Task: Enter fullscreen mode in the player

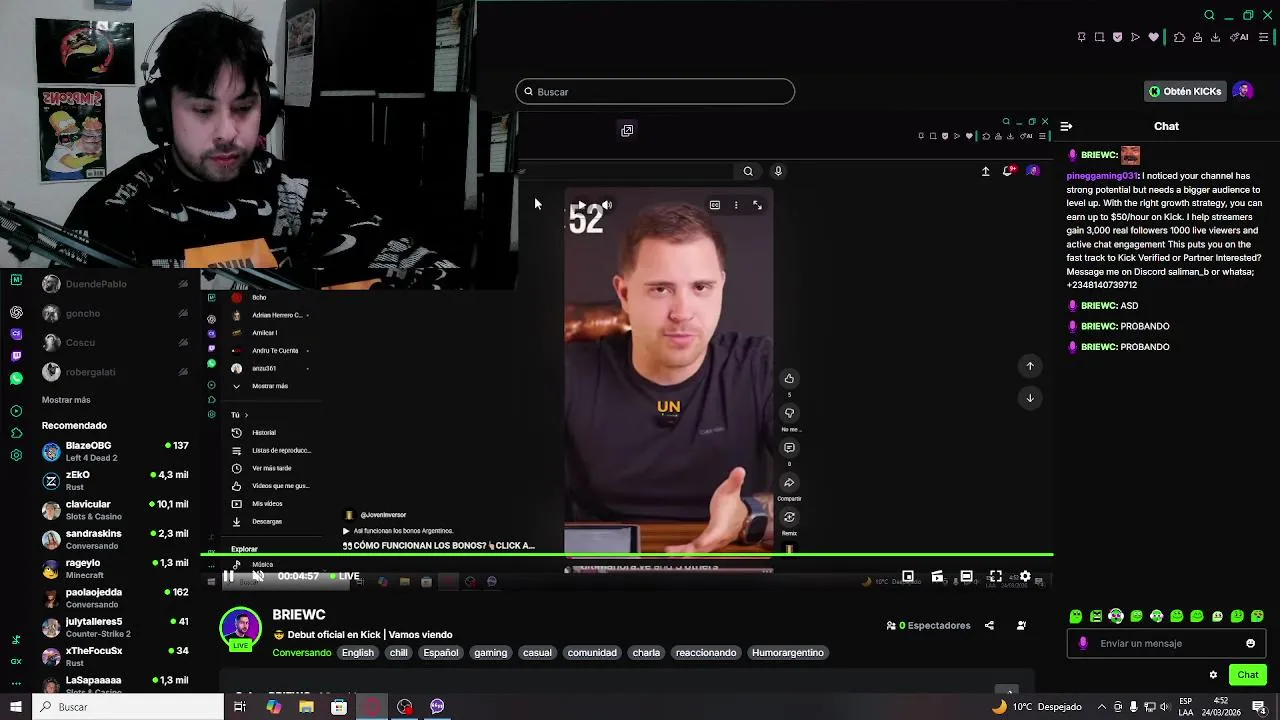Action: tap(996, 576)
